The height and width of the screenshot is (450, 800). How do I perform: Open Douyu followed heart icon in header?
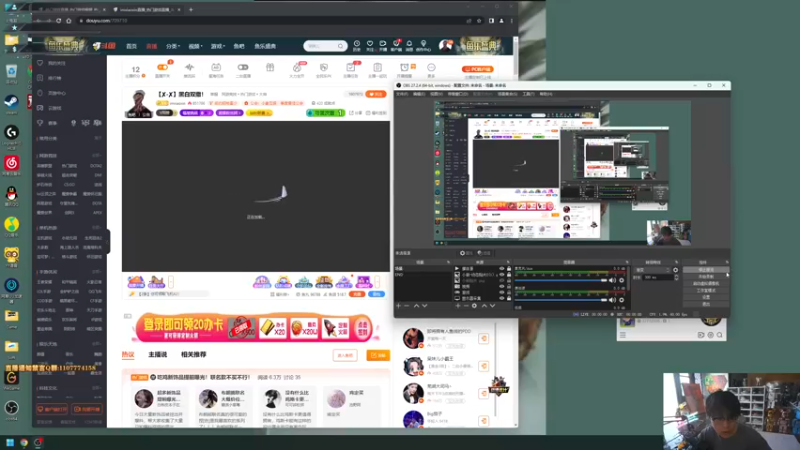(370, 44)
